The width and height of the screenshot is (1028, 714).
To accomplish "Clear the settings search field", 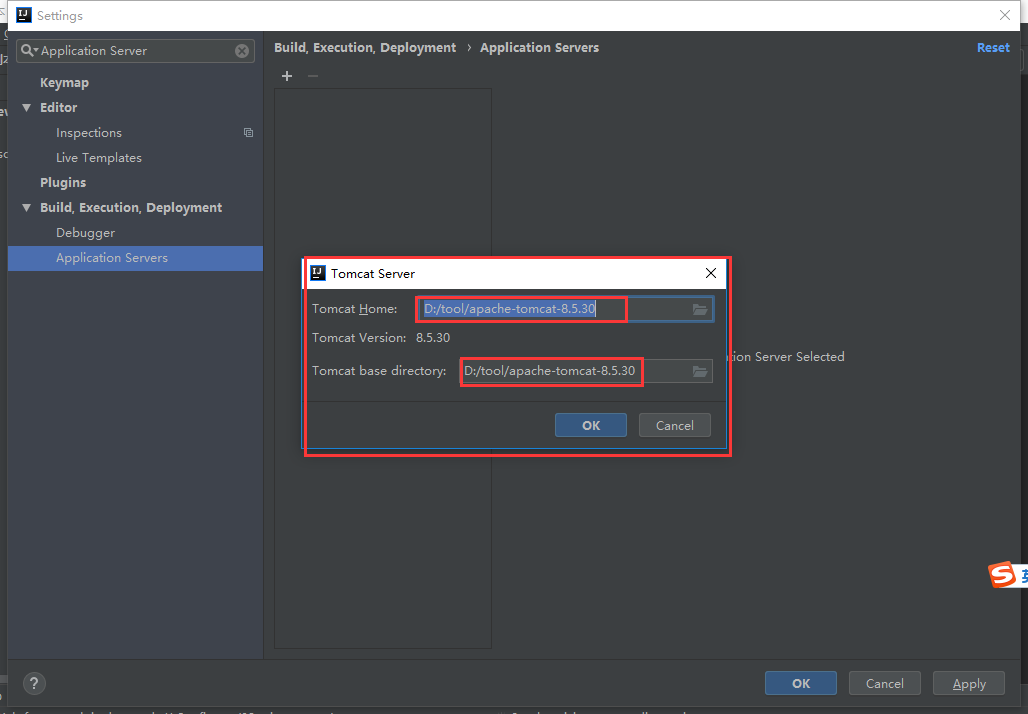I will point(242,51).
